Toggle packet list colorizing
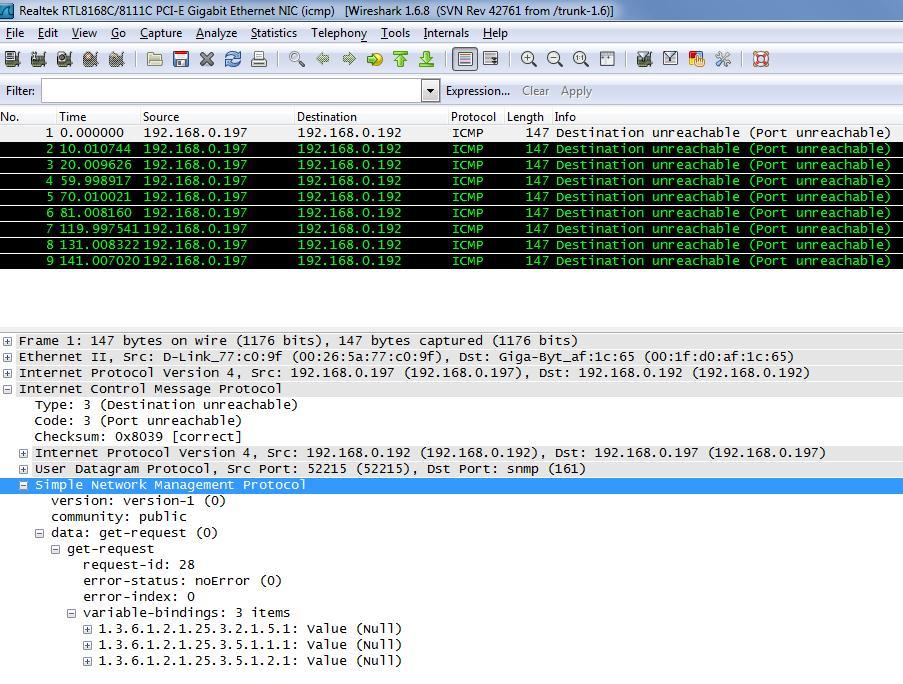This screenshot has height=684, width=903. click(465, 59)
